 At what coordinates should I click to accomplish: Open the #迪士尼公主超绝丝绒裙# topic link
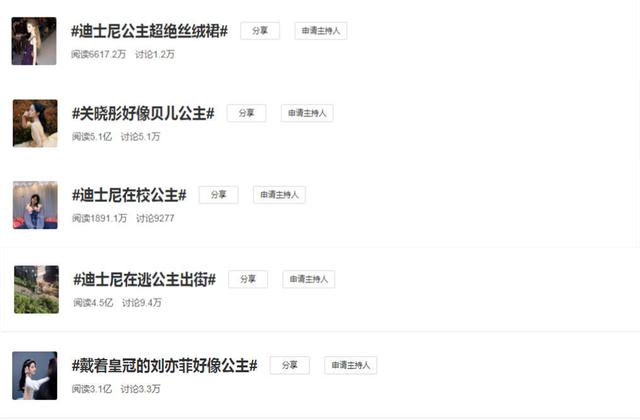coord(149,31)
